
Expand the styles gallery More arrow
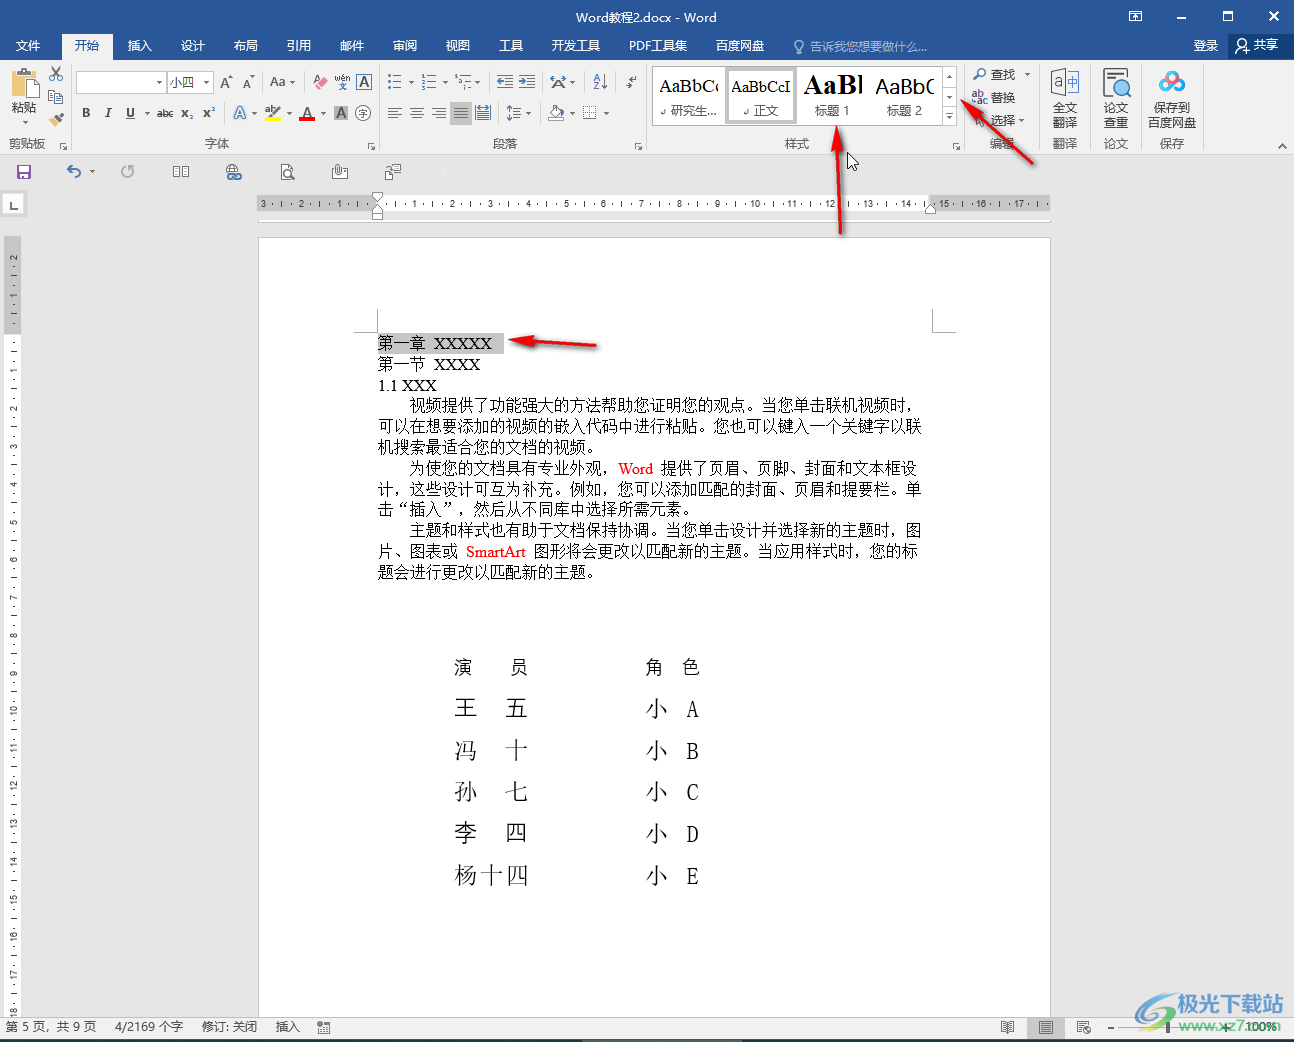point(950,116)
